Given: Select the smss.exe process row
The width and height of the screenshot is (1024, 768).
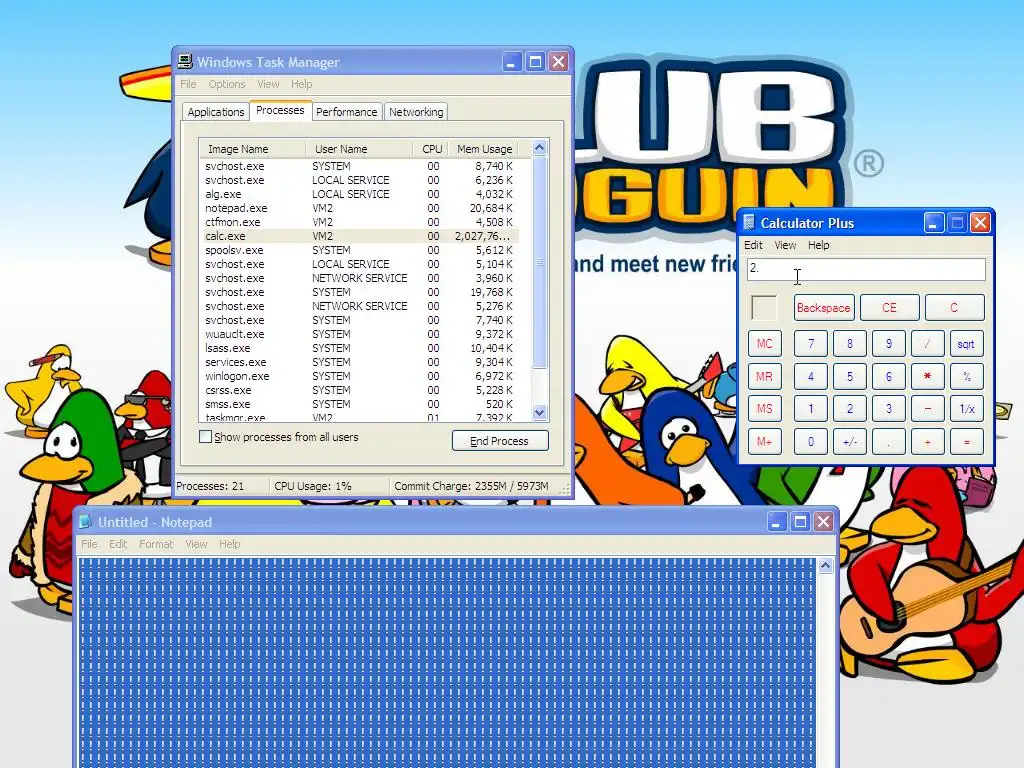Looking at the screenshot, I should [359, 404].
